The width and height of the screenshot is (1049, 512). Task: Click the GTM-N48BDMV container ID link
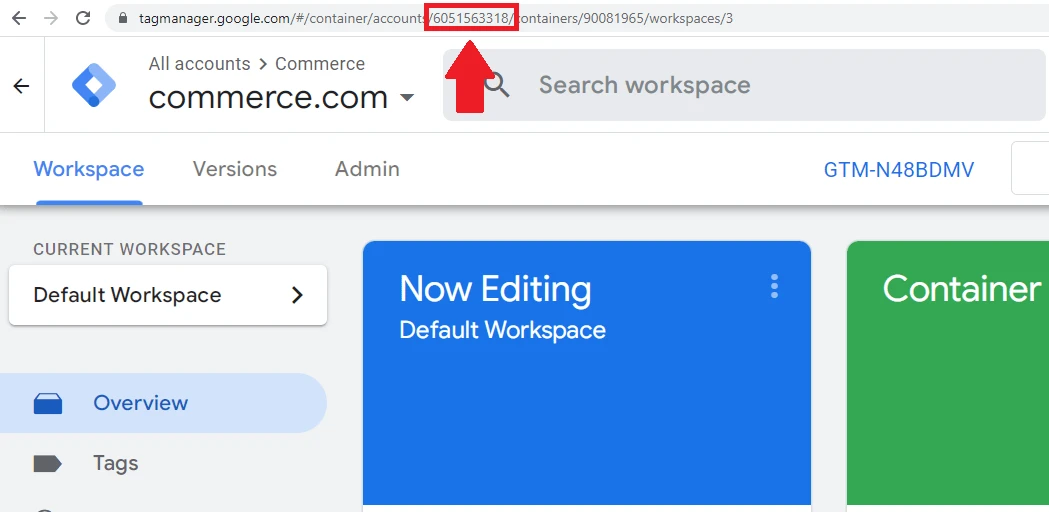(x=898, y=170)
